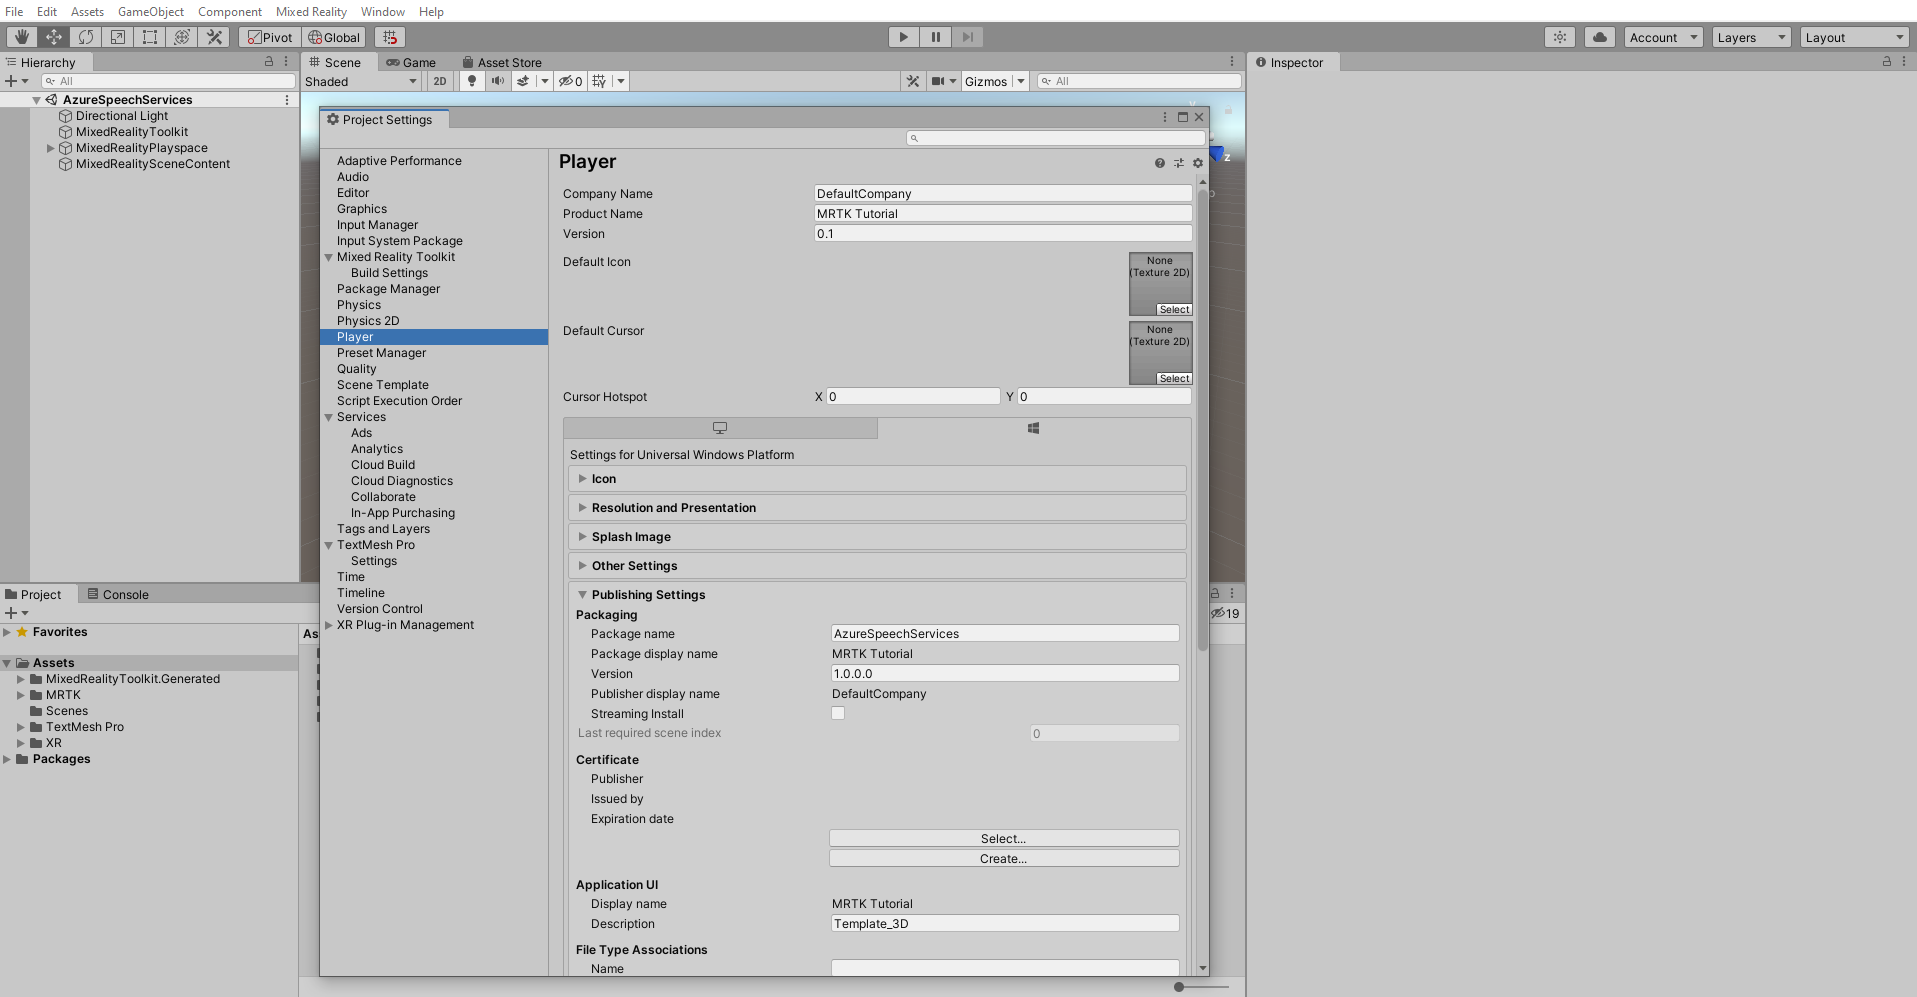1917x997 pixels.
Task: Toggle 2D scene view mode
Action: pyautogui.click(x=440, y=81)
